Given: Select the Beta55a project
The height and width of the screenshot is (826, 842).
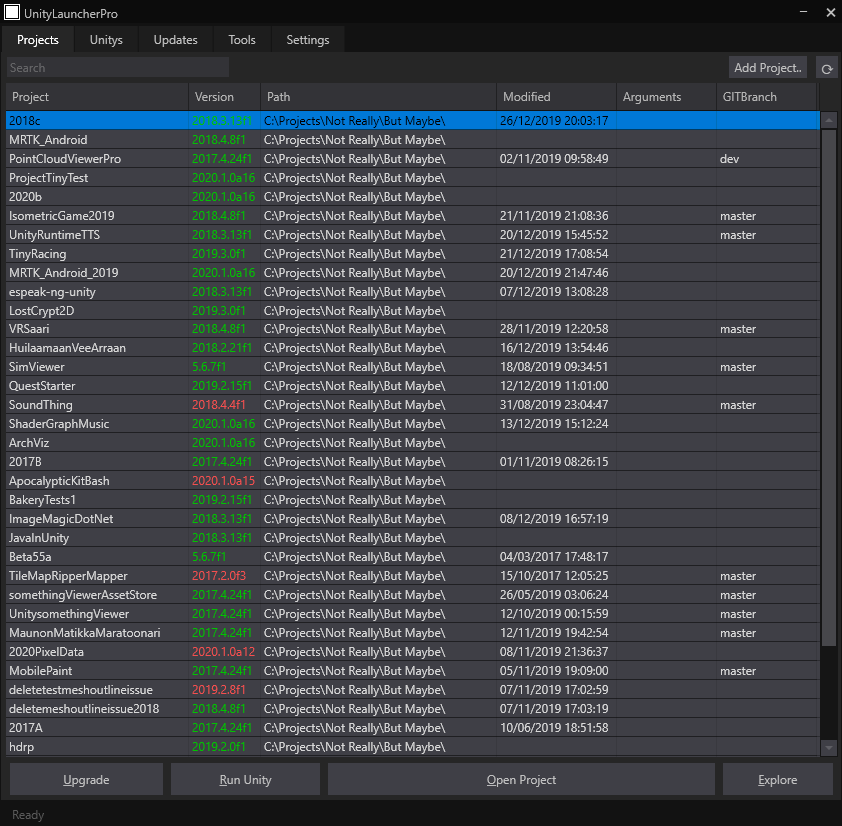Looking at the screenshot, I should coord(412,556).
